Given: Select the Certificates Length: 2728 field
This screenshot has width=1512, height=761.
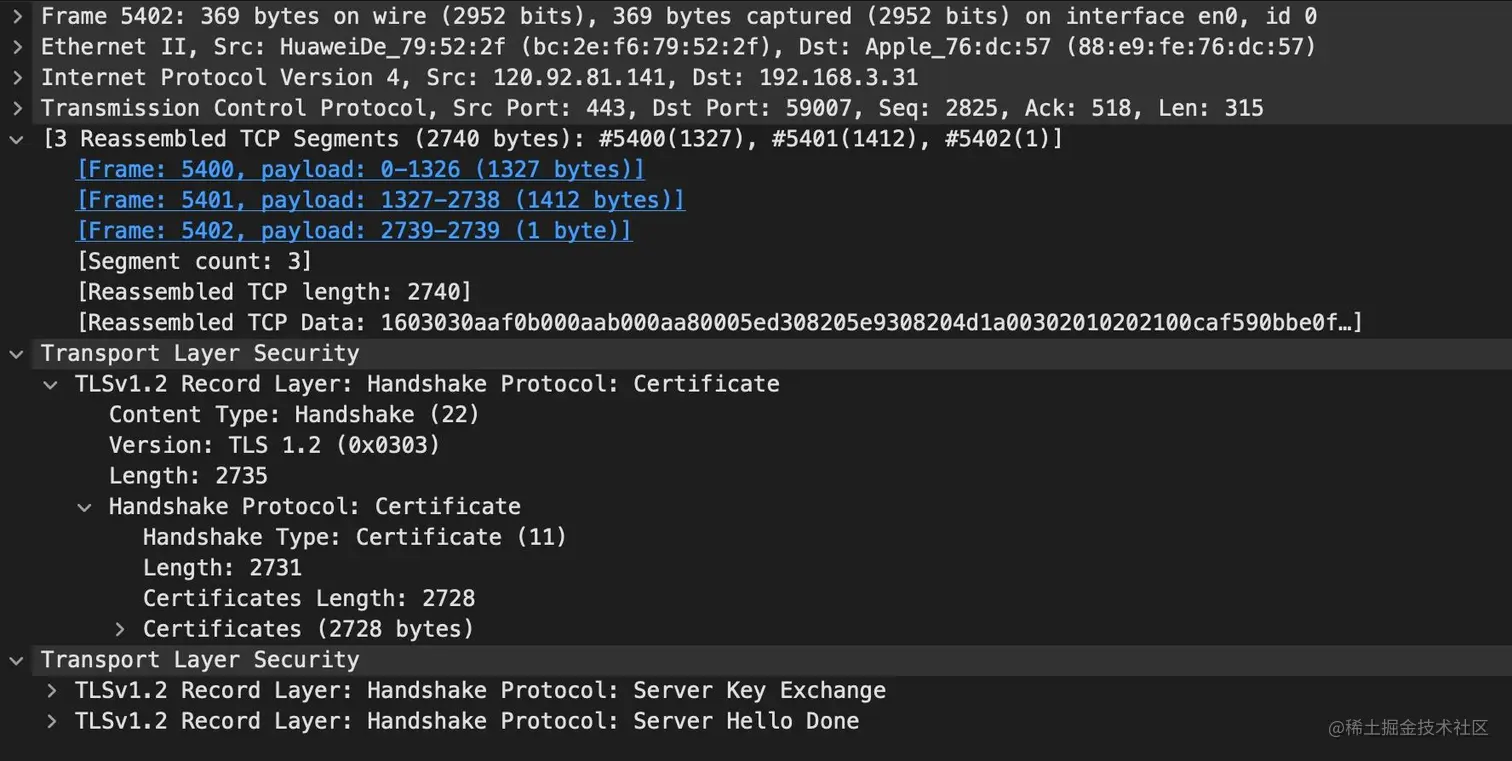Looking at the screenshot, I should [x=310, y=598].
